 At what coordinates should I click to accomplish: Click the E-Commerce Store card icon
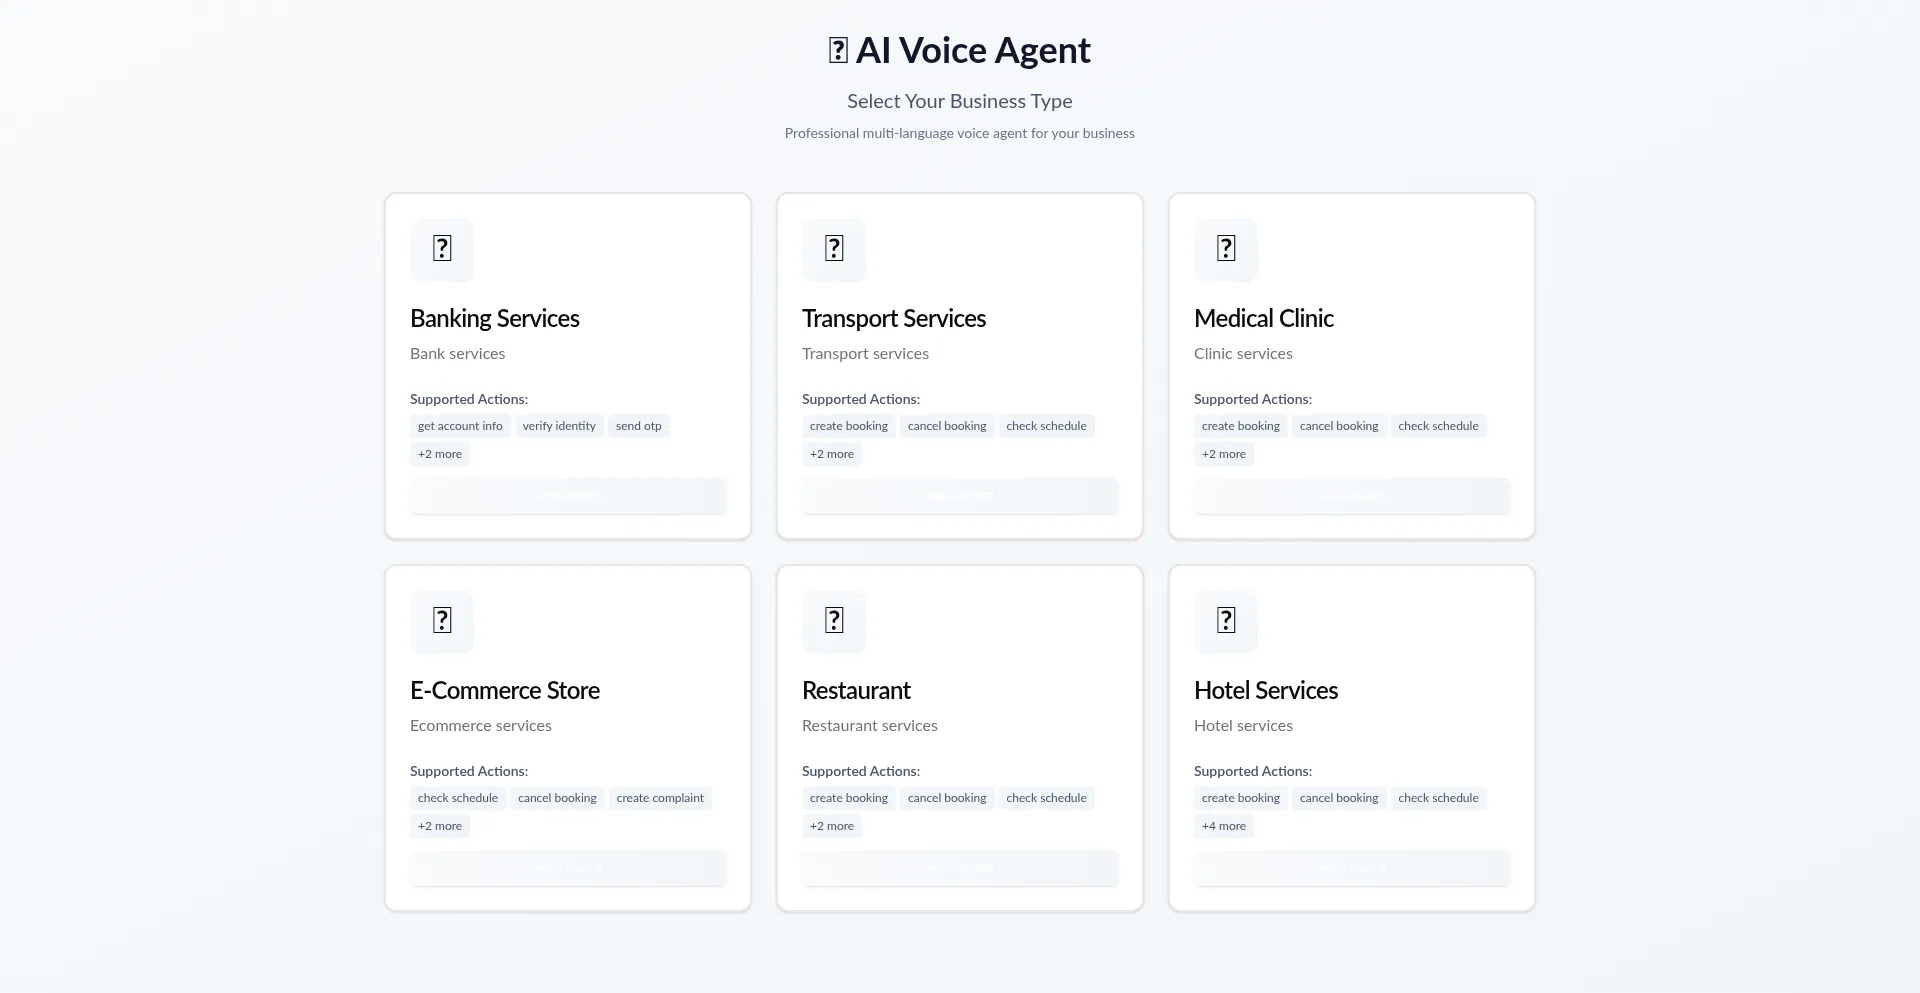pyautogui.click(x=442, y=621)
